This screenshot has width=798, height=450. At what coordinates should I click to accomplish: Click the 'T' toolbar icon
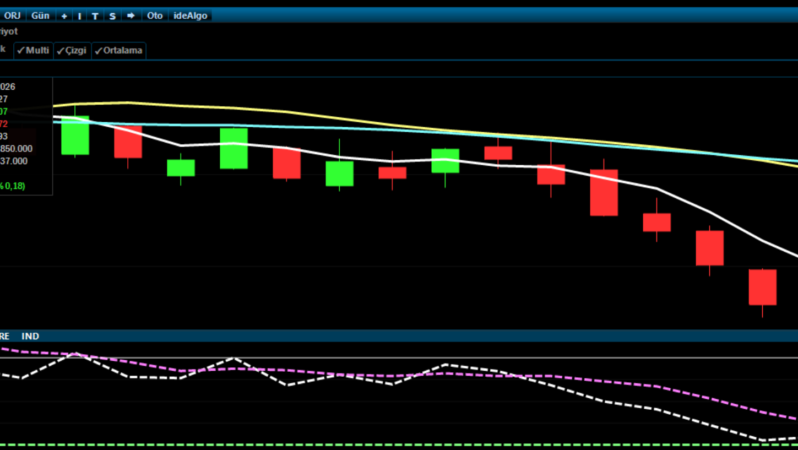95,16
